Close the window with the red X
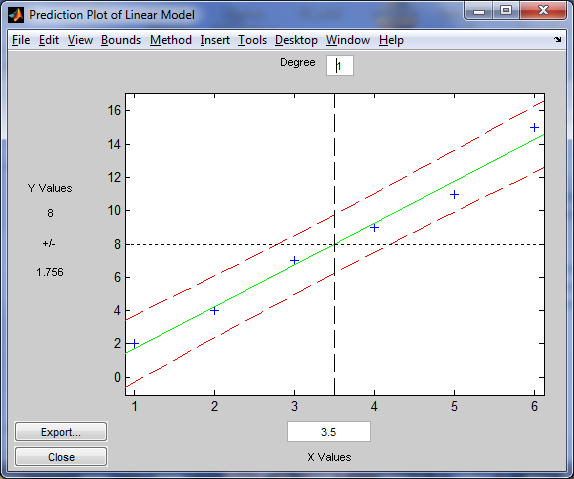Image resolution: width=574 pixels, height=479 pixels. coord(543,10)
